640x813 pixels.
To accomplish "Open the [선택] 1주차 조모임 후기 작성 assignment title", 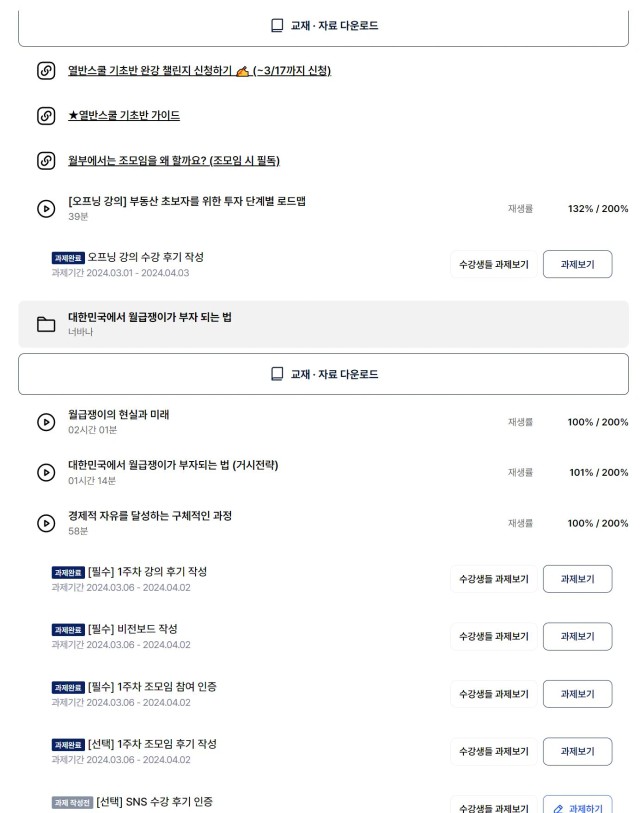I will tap(152, 744).
